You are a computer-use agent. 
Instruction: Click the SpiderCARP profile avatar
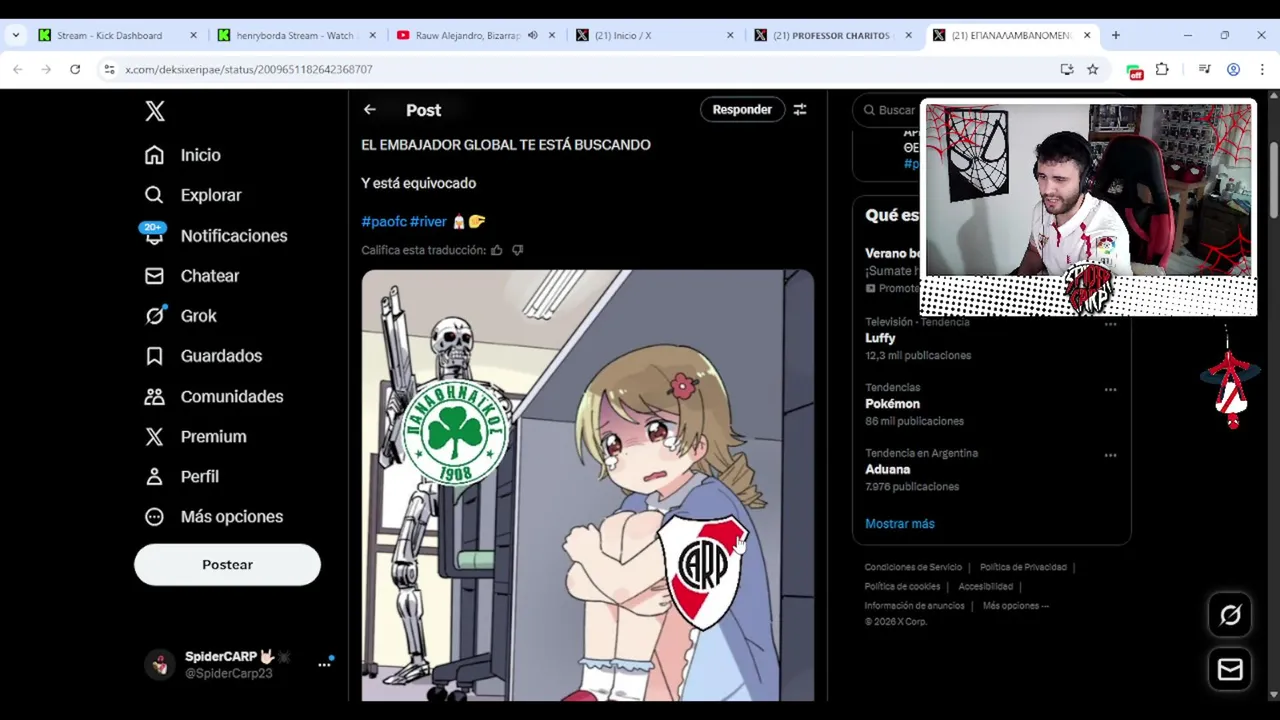(160, 664)
